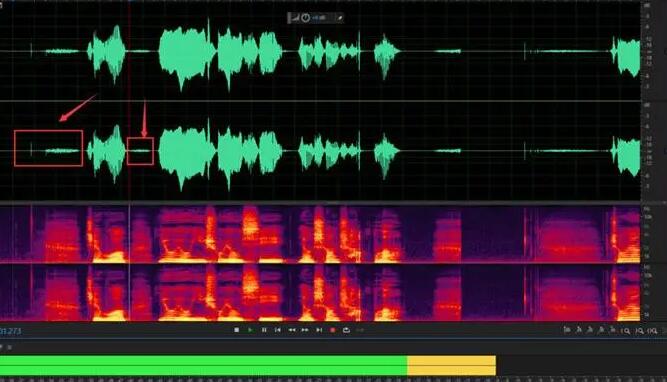The width and height of the screenshot is (667, 382).
Task: Toggle Loop Playback button
Action: (346, 330)
